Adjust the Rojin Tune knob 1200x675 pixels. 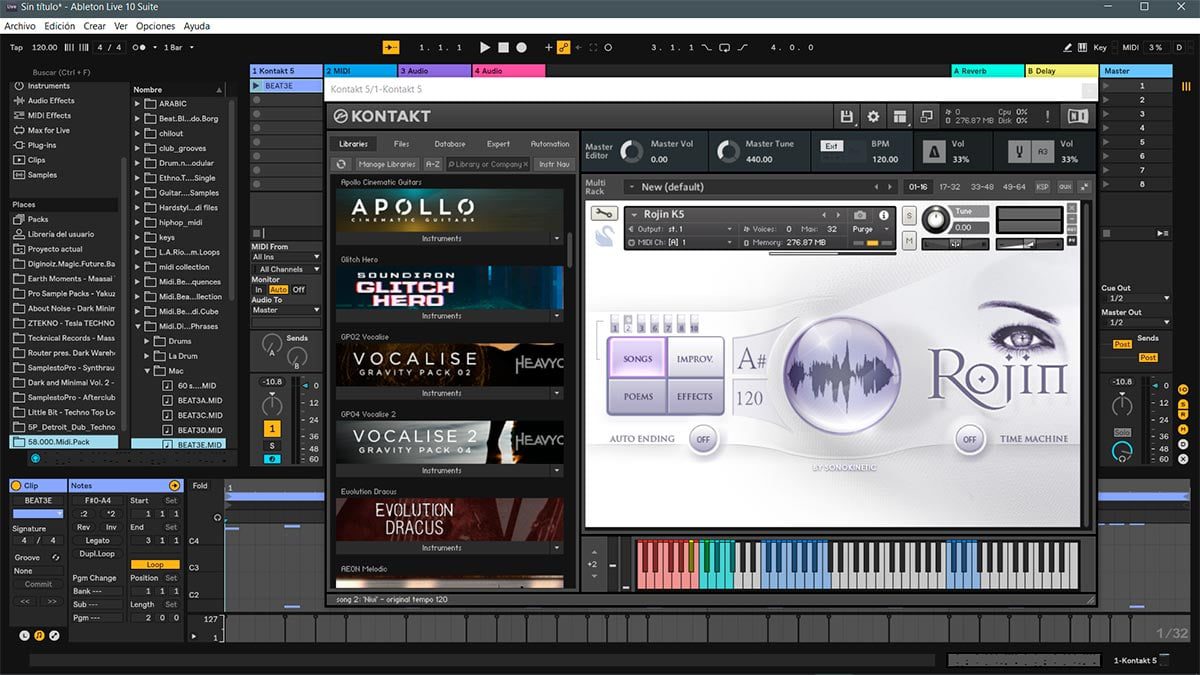click(936, 219)
